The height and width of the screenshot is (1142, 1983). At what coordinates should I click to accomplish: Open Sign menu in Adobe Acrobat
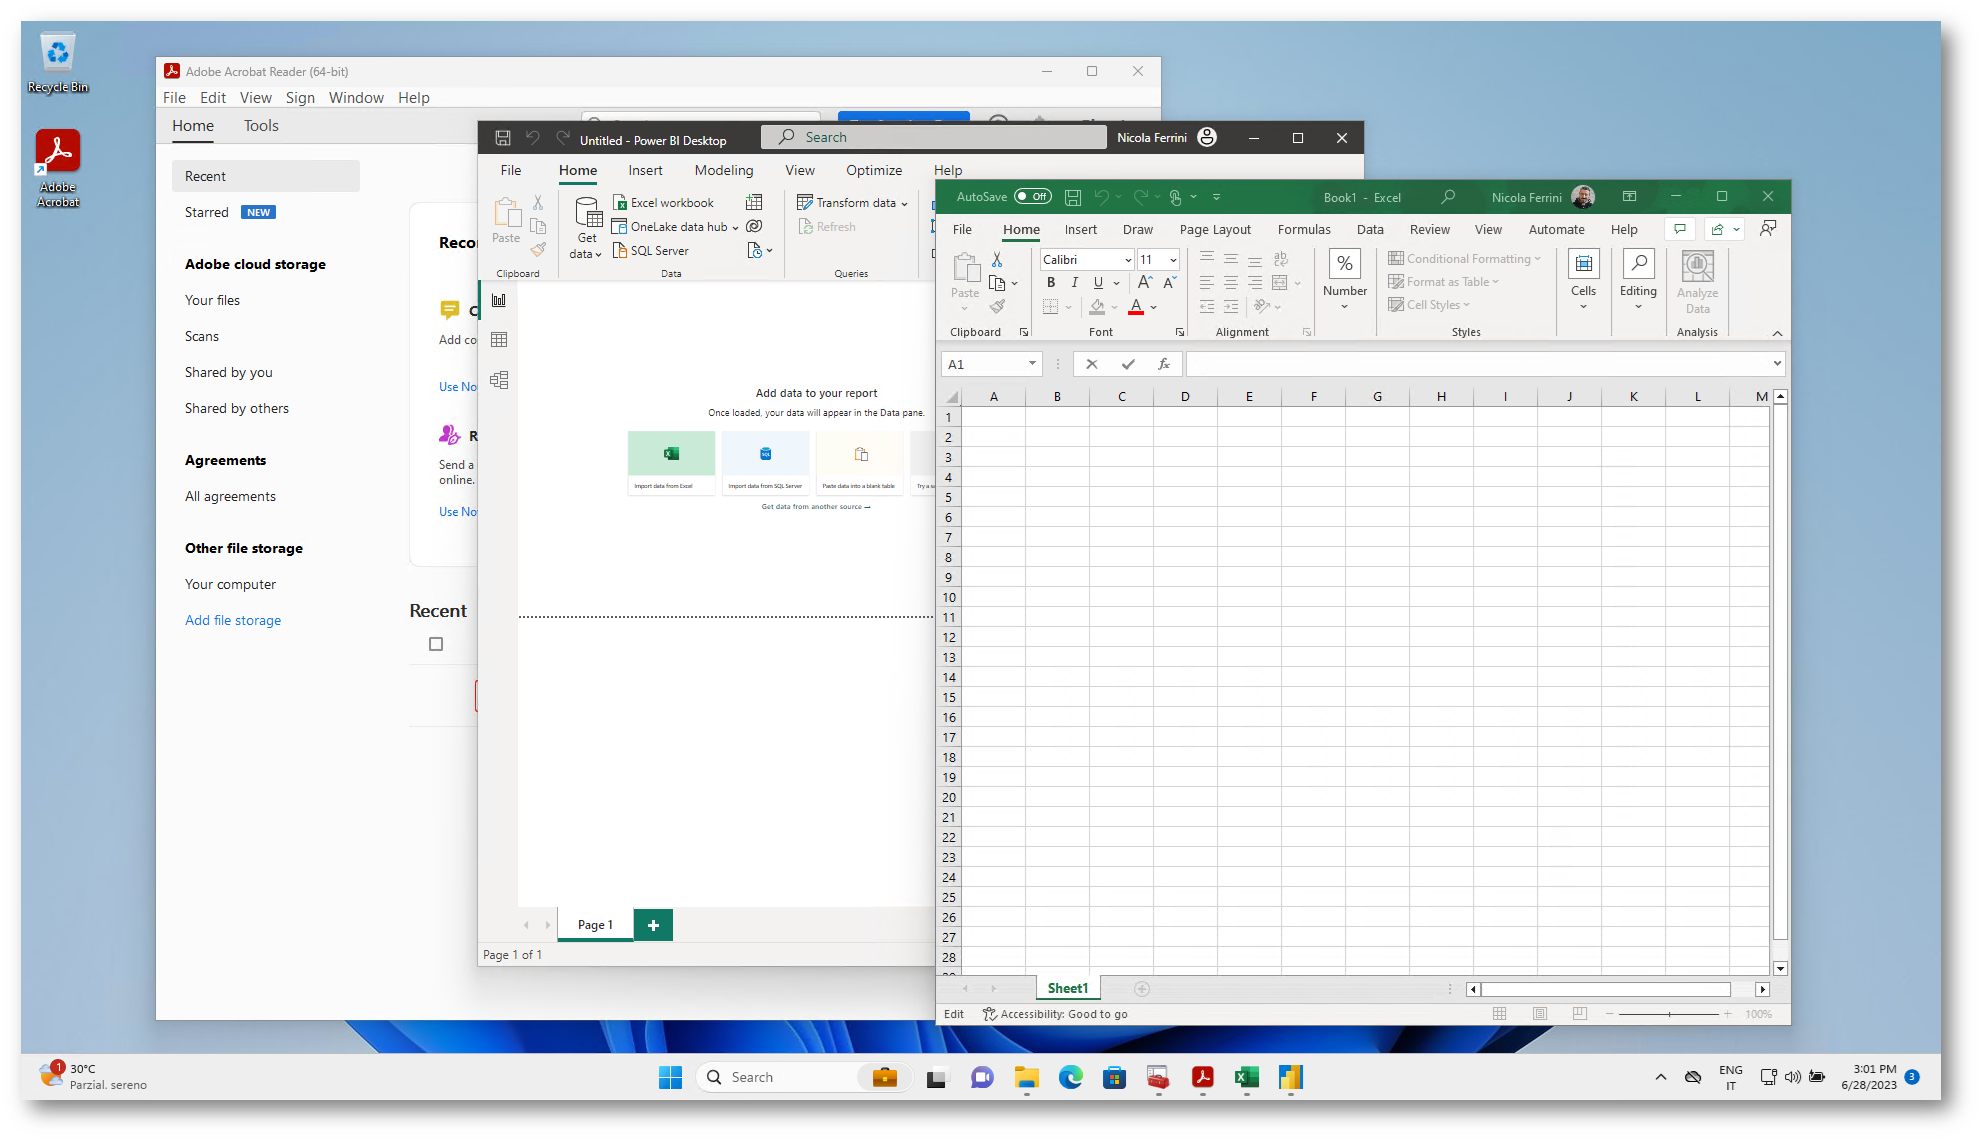click(300, 97)
